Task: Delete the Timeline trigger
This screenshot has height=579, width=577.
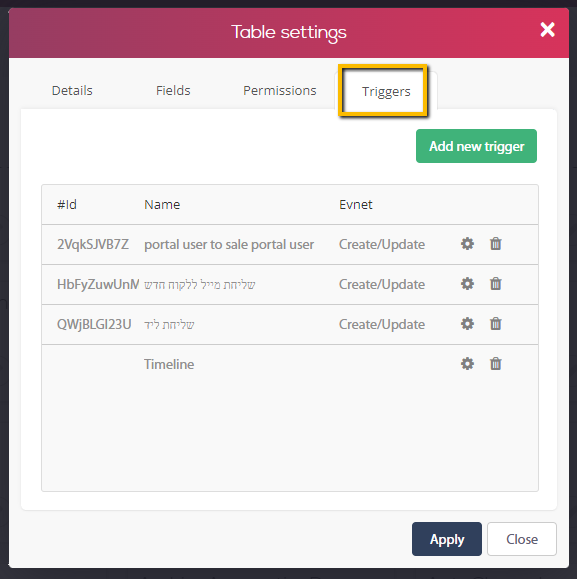Action: pos(495,364)
